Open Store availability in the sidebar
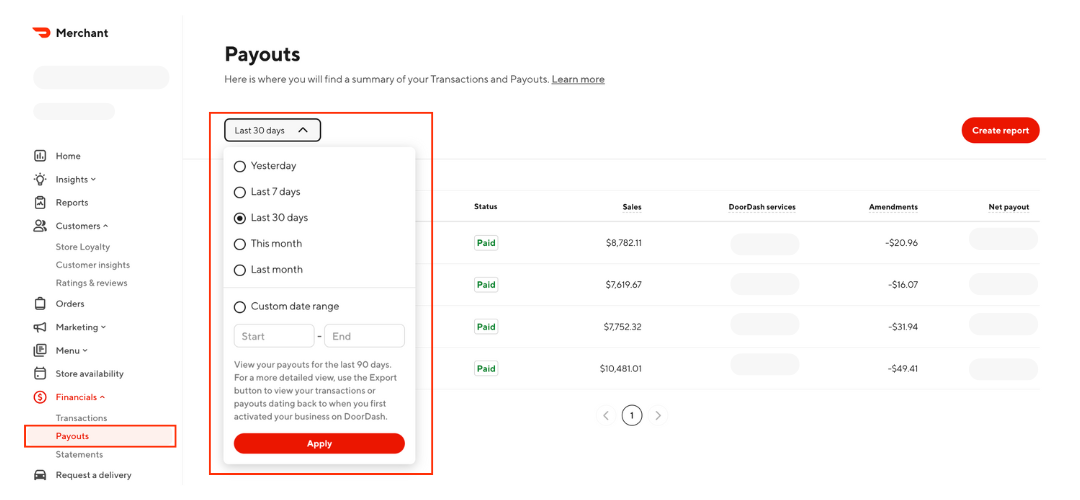Viewport: 1080px width, 500px height. pyautogui.click(x=90, y=374)
